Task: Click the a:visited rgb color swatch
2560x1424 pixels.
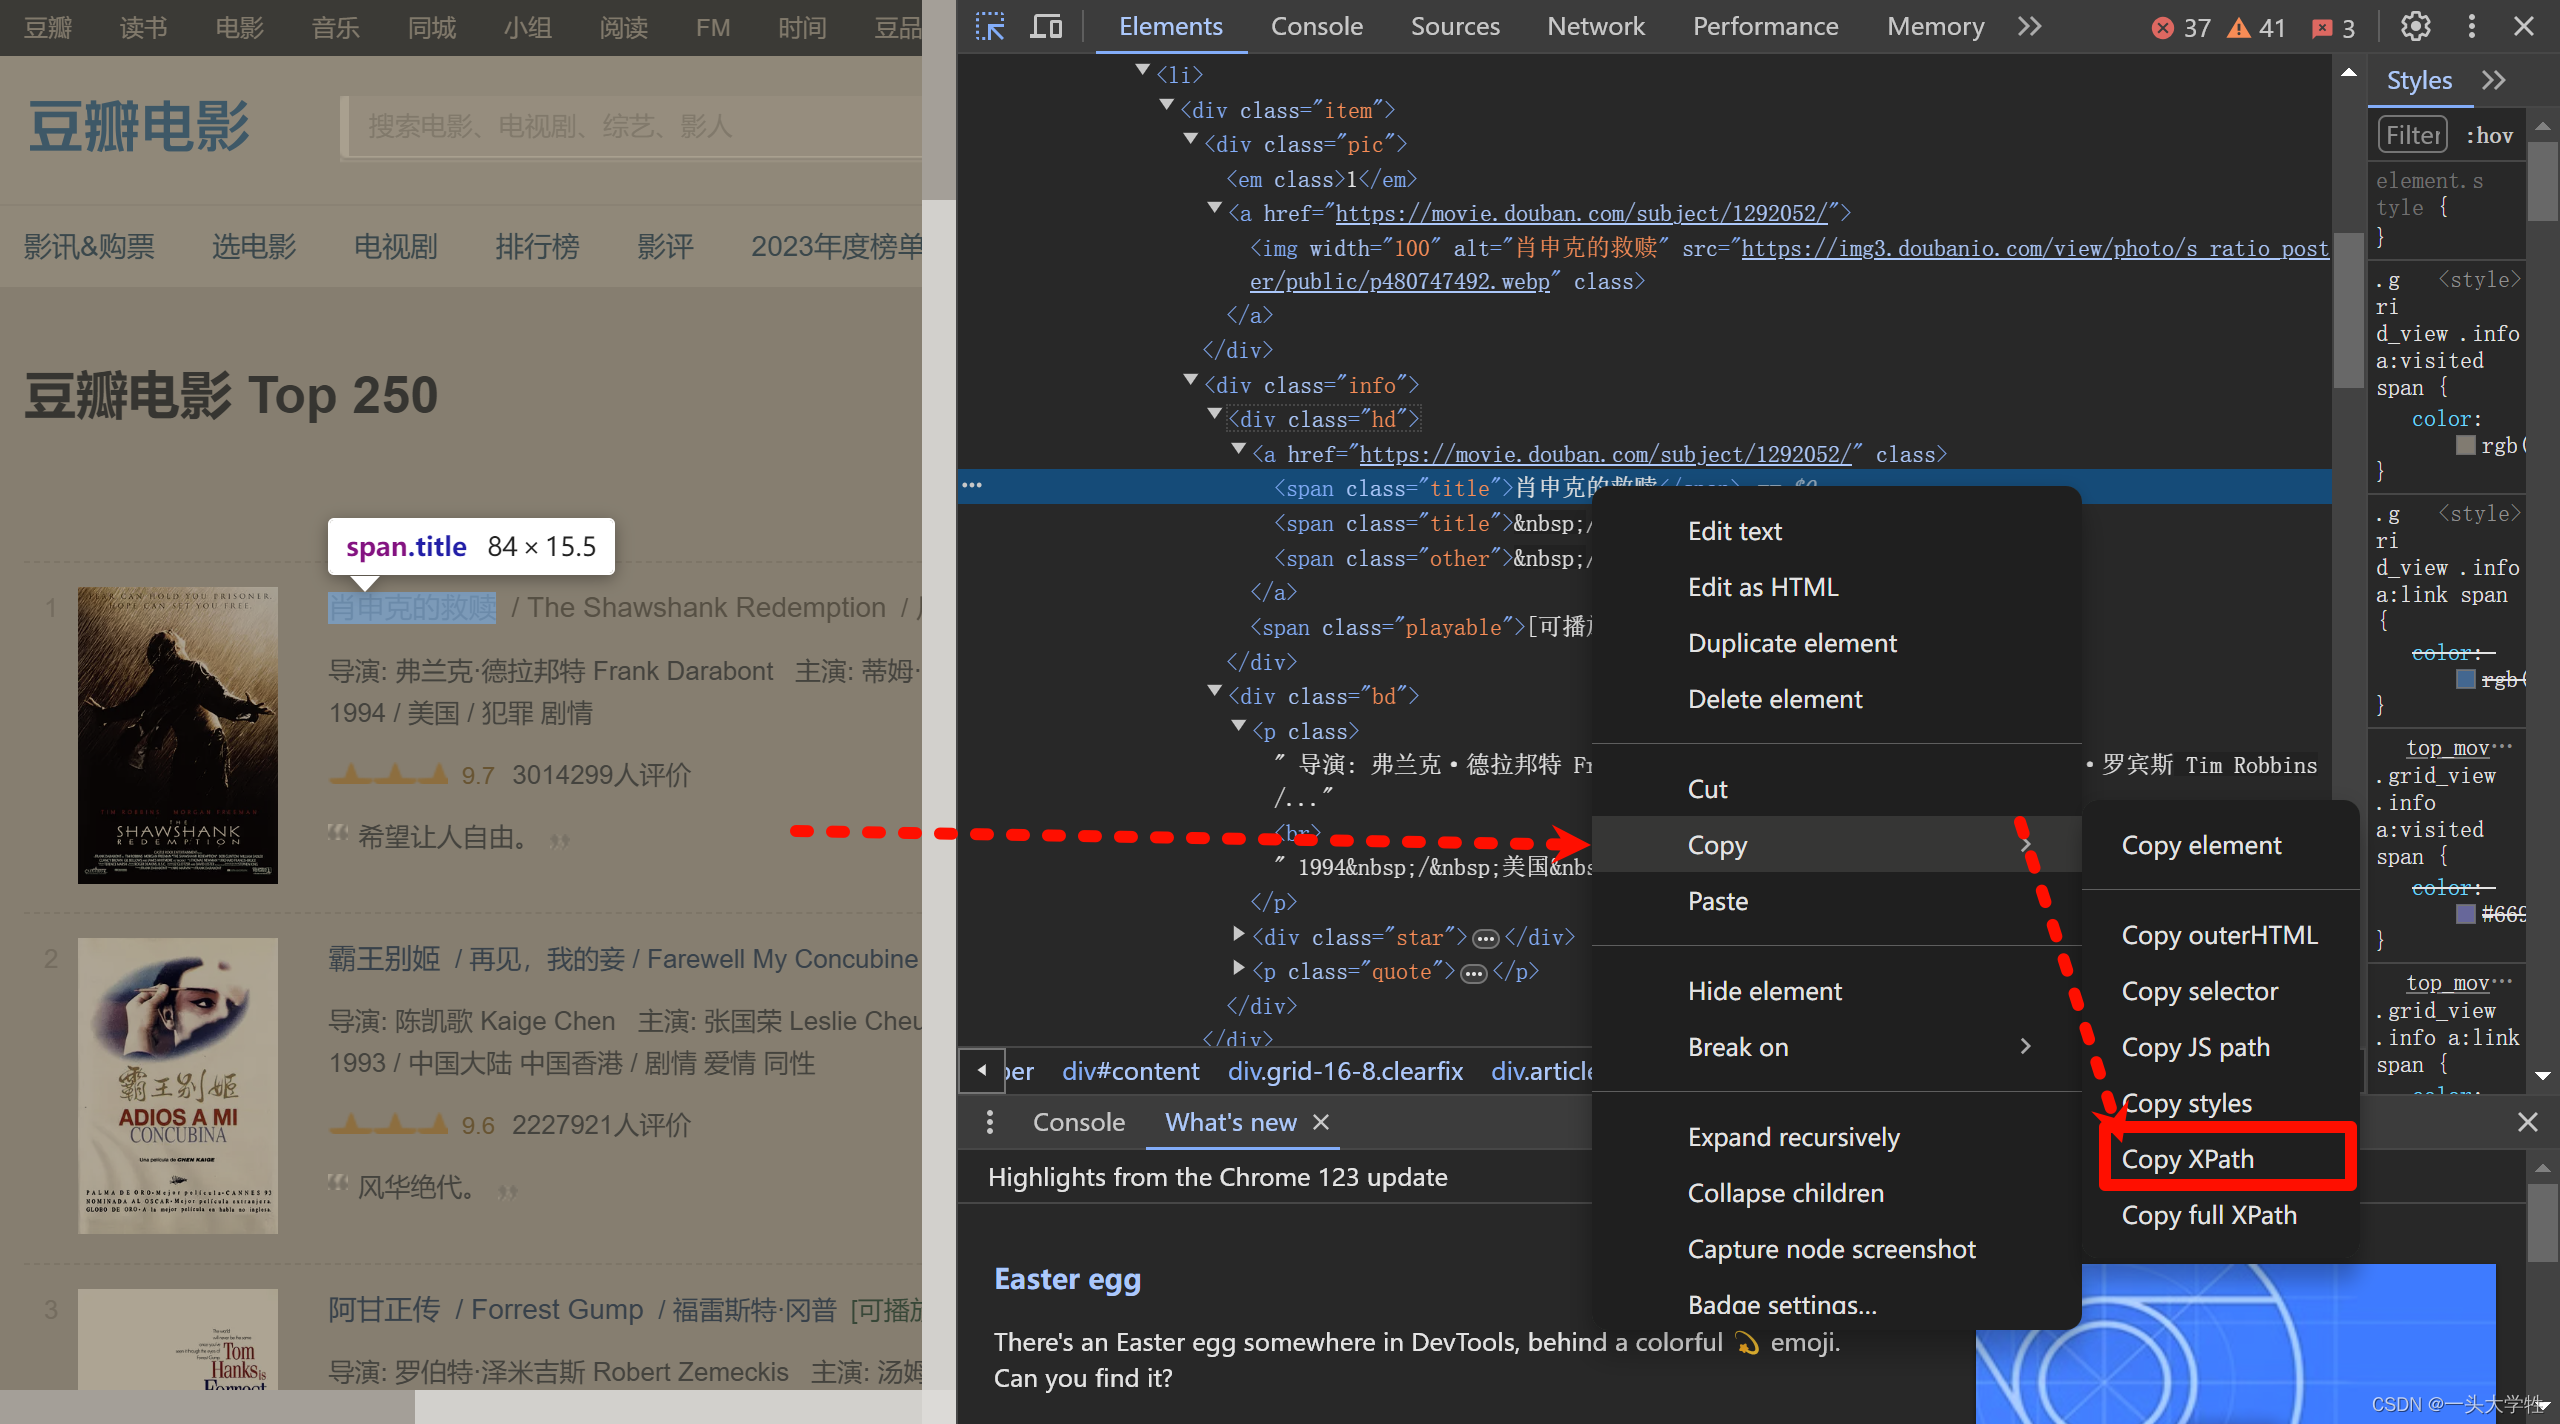Action: click(2465, 446)
